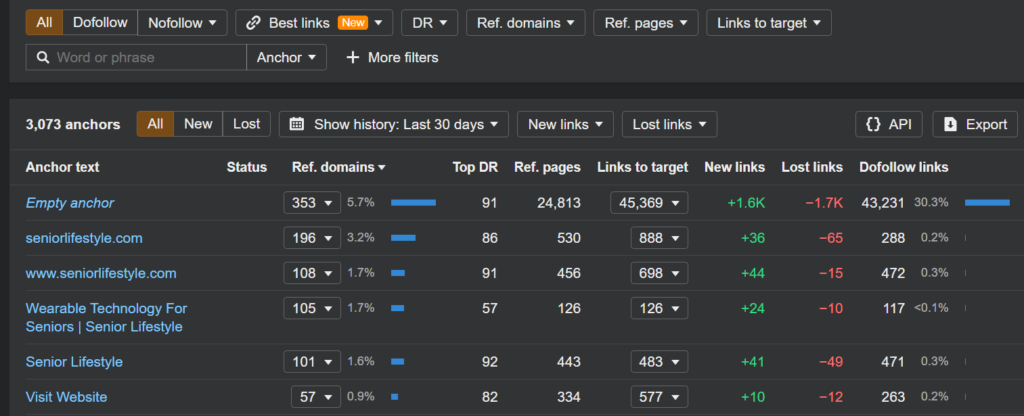Screen dimensions: 1024x416
Task: Open the Links to target filter
Action: tap(768, 22)
